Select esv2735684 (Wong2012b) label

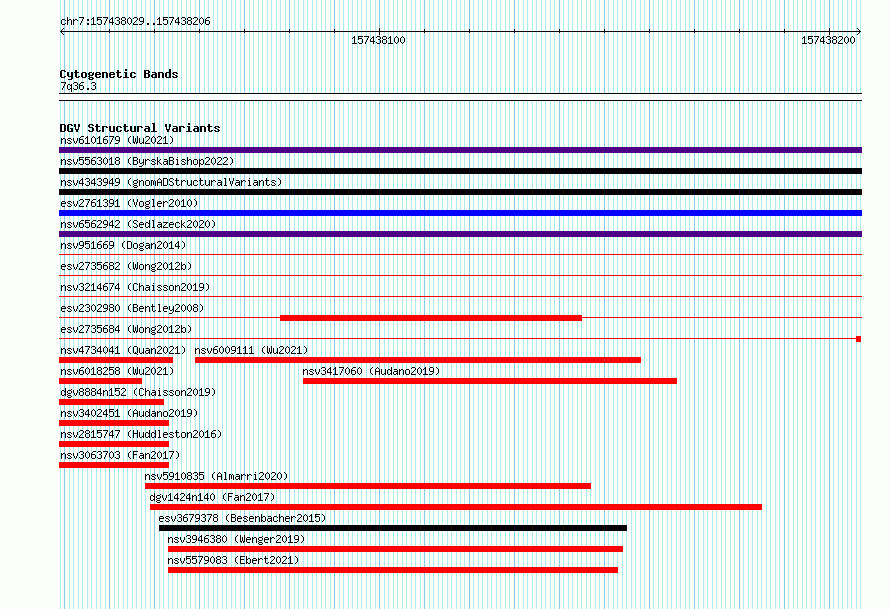(126, 329)
